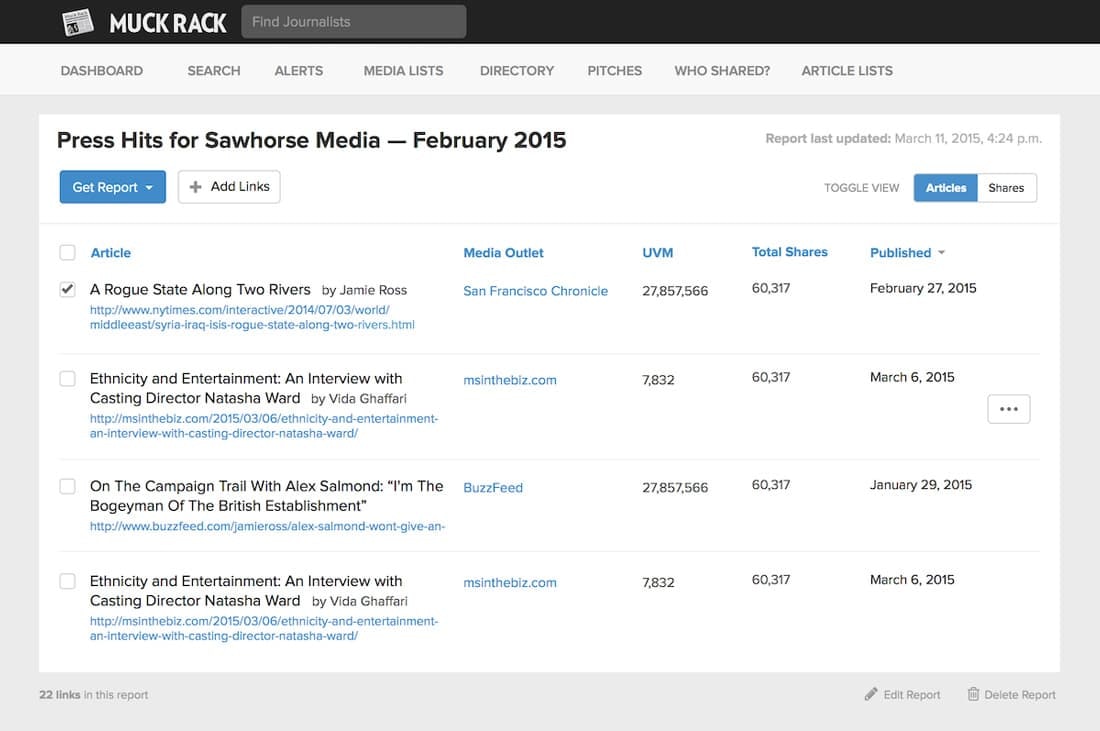Open the three-dots more options button
Screen dimensions: 1100x731
[1008, 409]
